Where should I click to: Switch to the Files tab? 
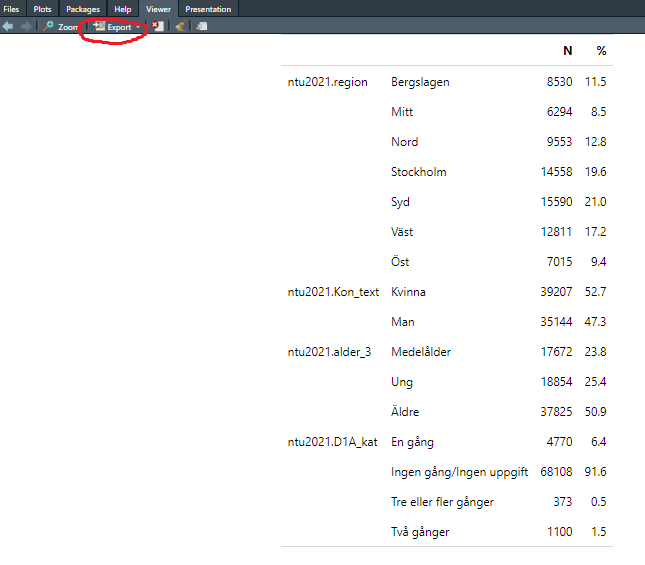pyautogui.click(x=11, y=9)
